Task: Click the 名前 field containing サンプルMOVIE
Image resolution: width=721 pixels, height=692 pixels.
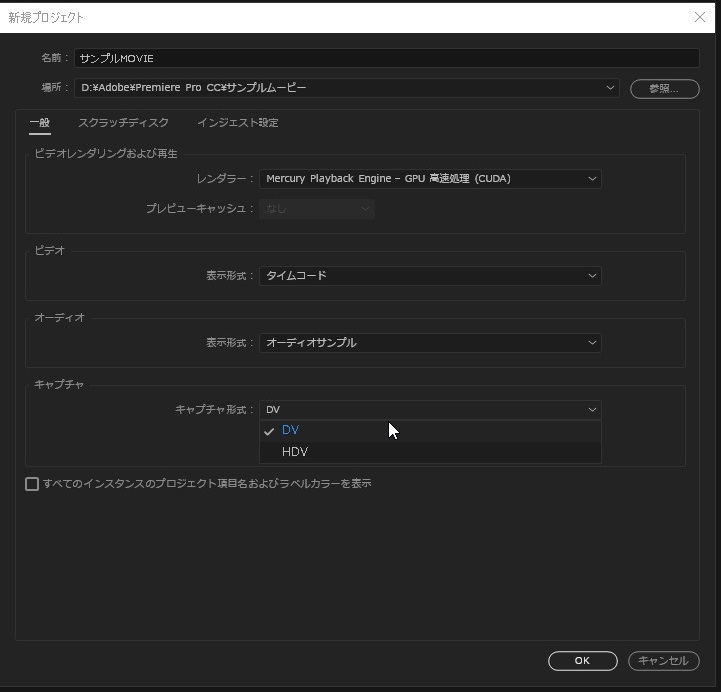Action: (386, 58)
